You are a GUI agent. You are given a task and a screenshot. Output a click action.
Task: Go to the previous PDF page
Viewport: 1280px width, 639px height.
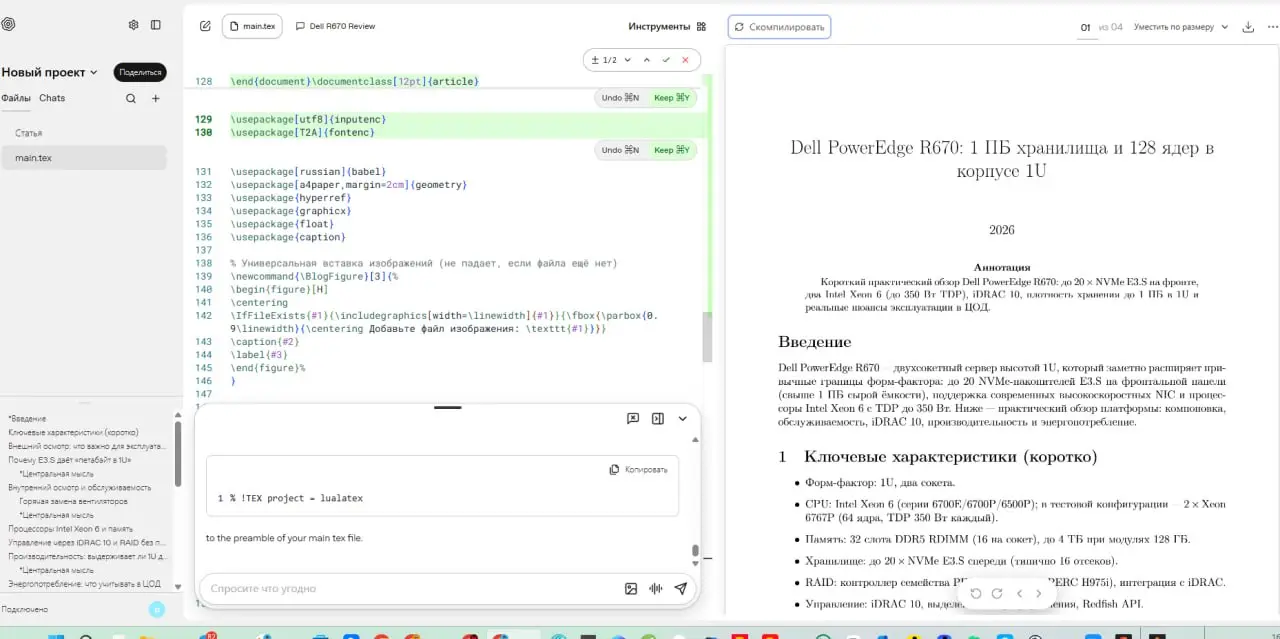[1019, 593]
